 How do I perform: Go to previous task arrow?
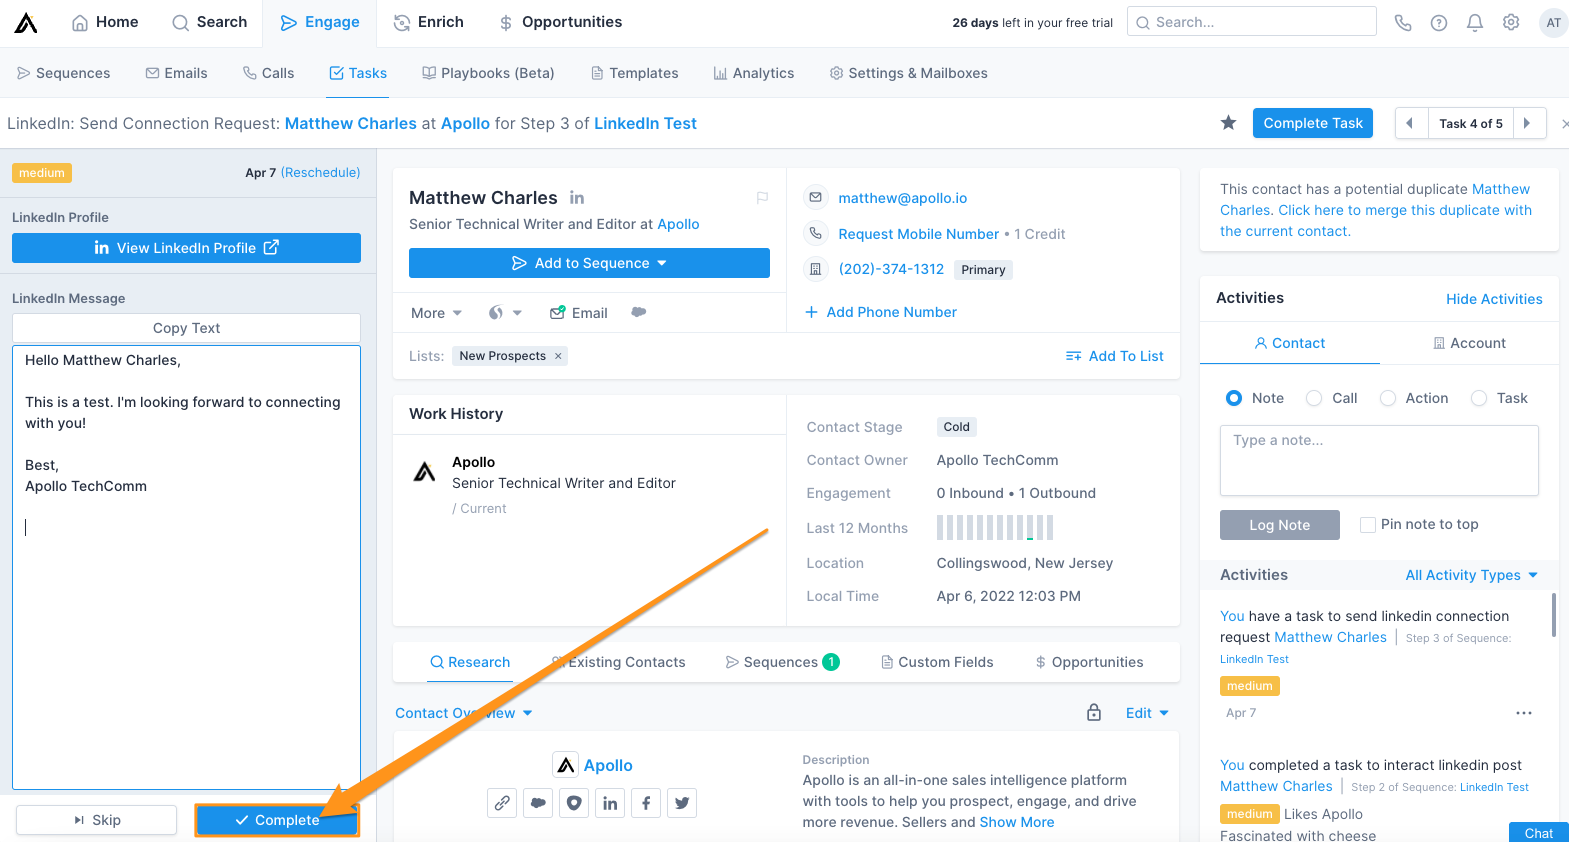point(1410,123)
